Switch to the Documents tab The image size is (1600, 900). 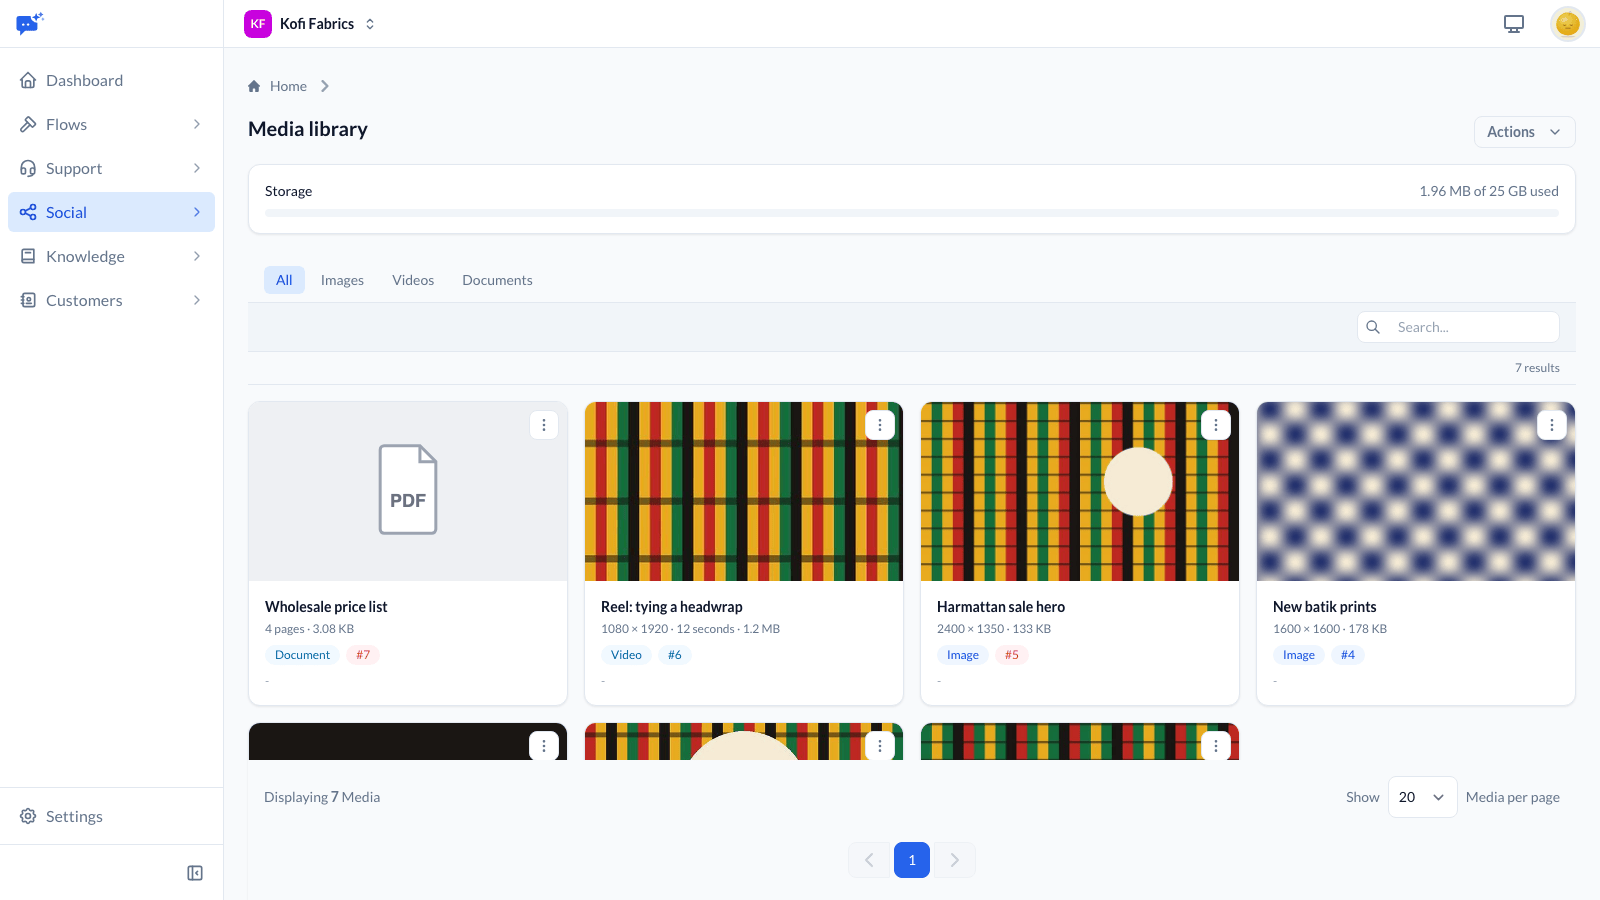tap(497, 280)
